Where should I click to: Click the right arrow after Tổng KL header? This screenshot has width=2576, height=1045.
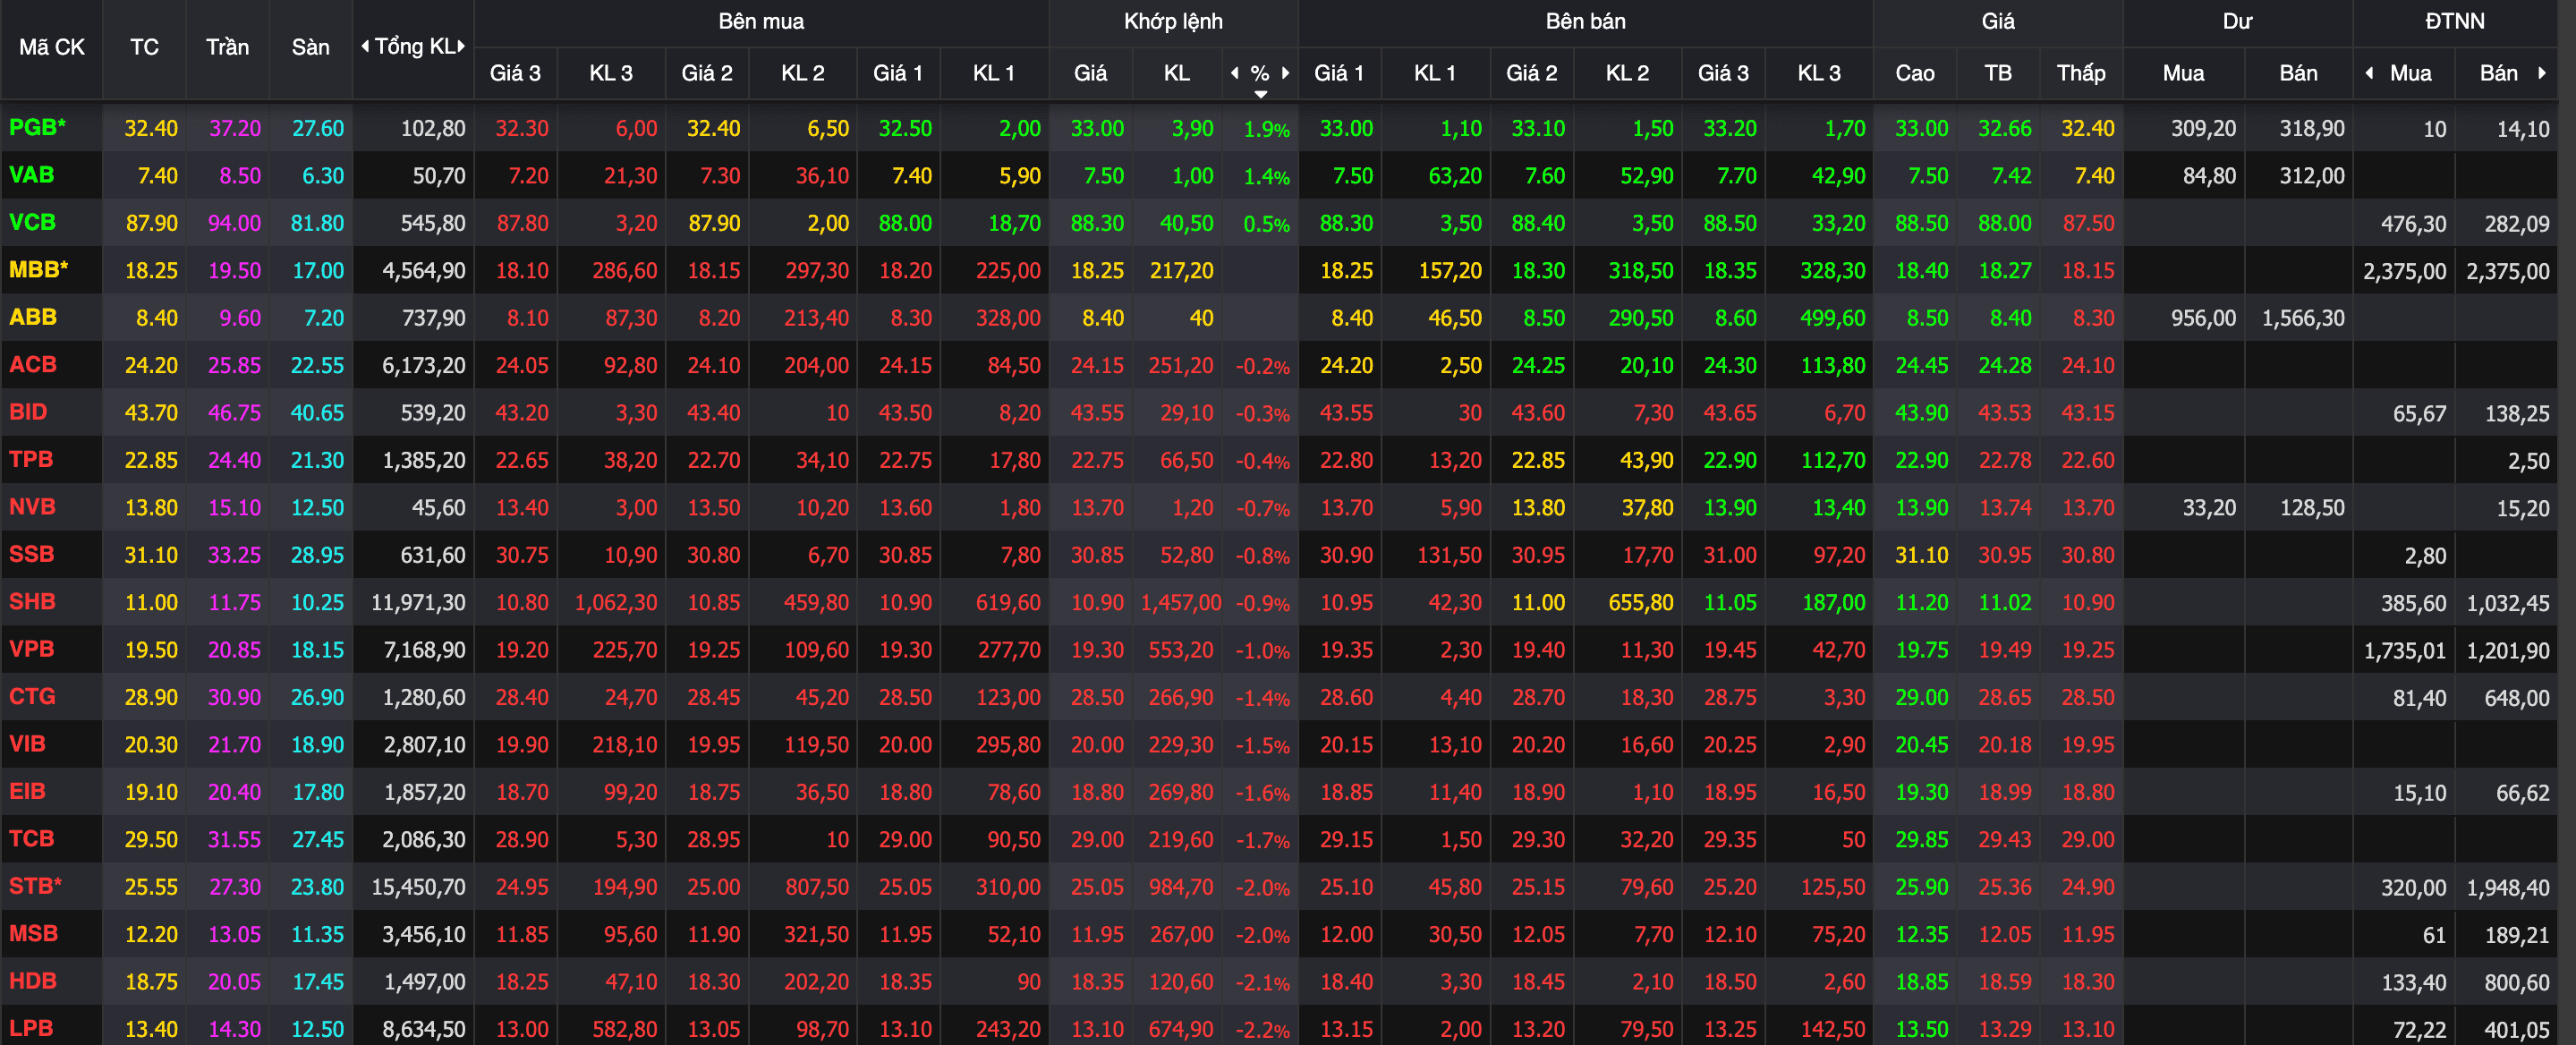[x=461, y=46]
